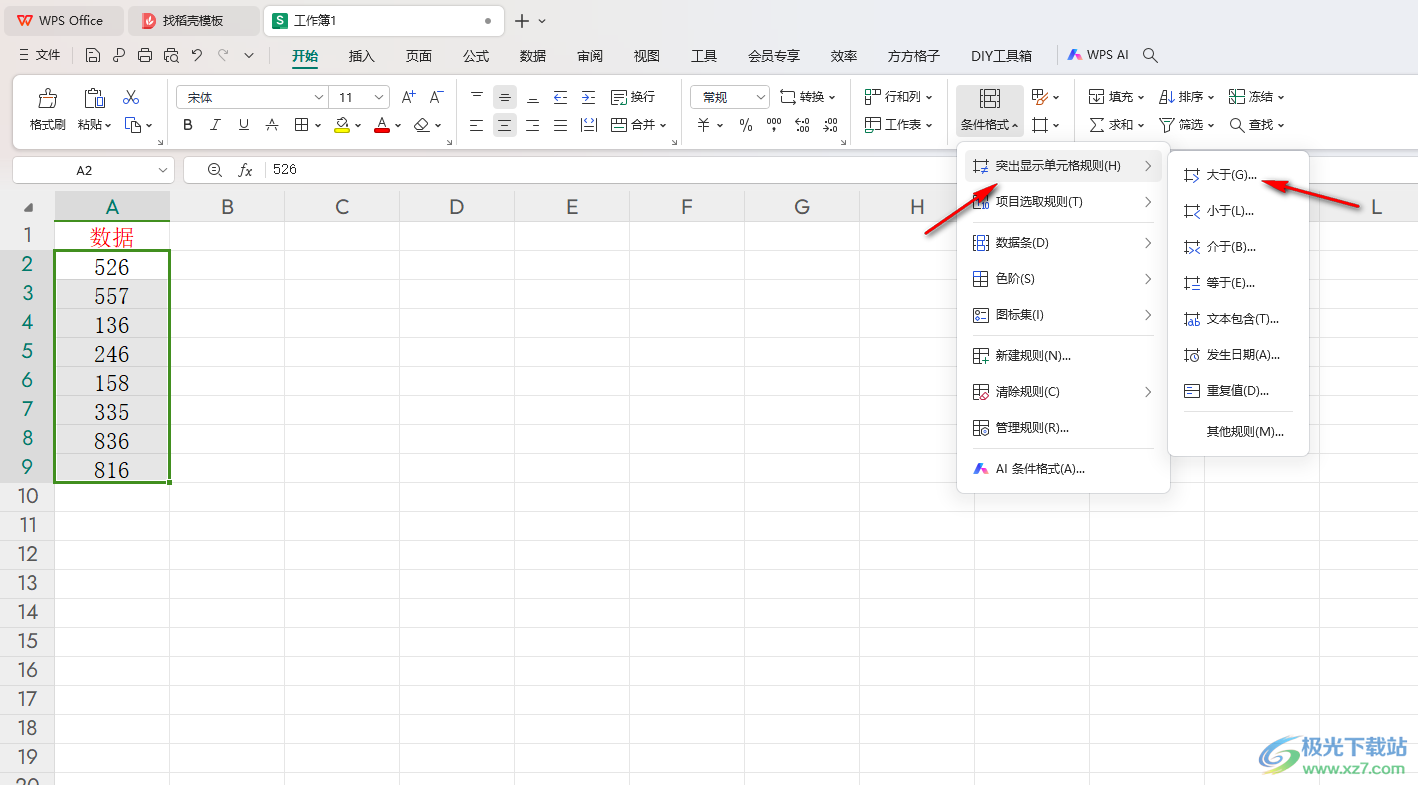The width and height of the screenshot is (1418, 785).
Task: Toggle Bold formatting
Action: click(188, 125)
